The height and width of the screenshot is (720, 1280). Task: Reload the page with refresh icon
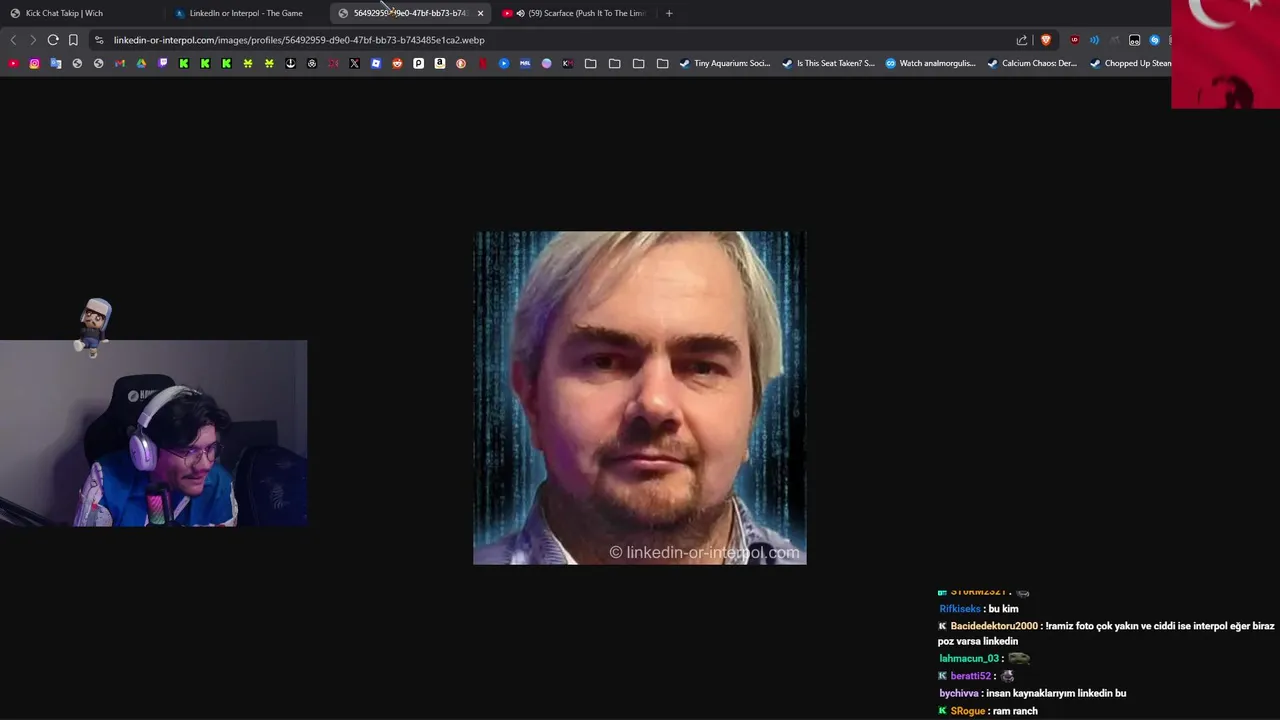click(x=53, y=40)
